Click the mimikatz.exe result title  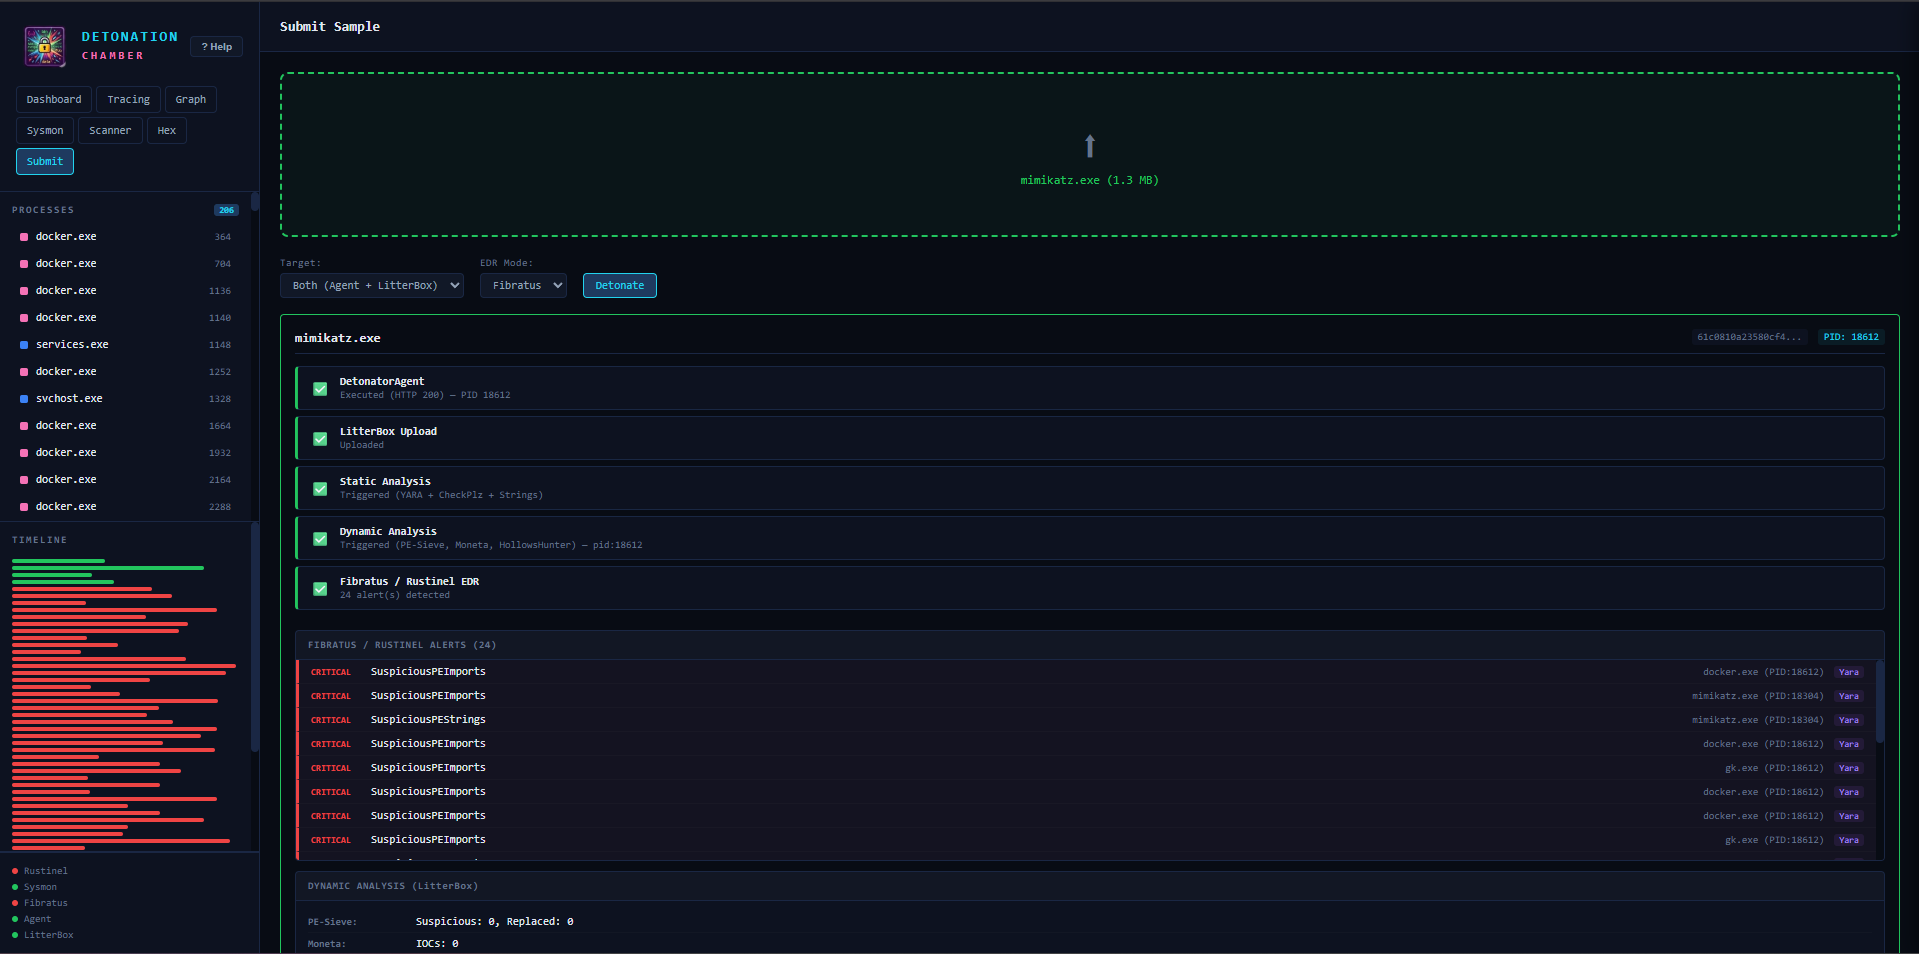pyautogui.click(x=337, y=338)
